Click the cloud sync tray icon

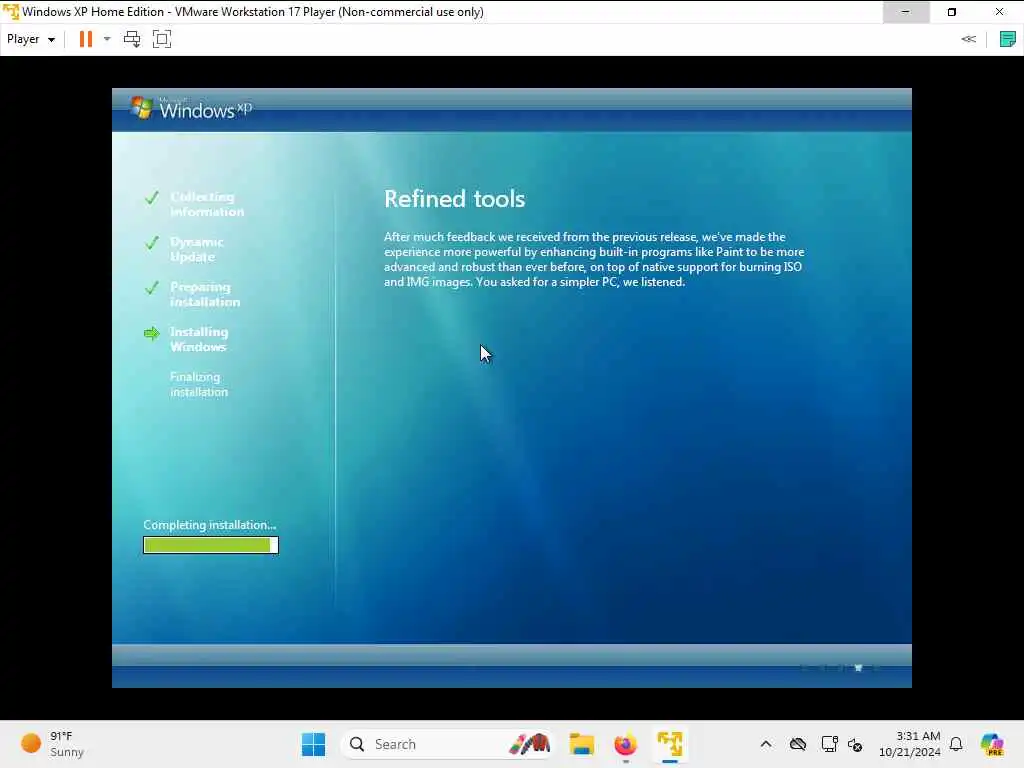[x=798, y=744]
